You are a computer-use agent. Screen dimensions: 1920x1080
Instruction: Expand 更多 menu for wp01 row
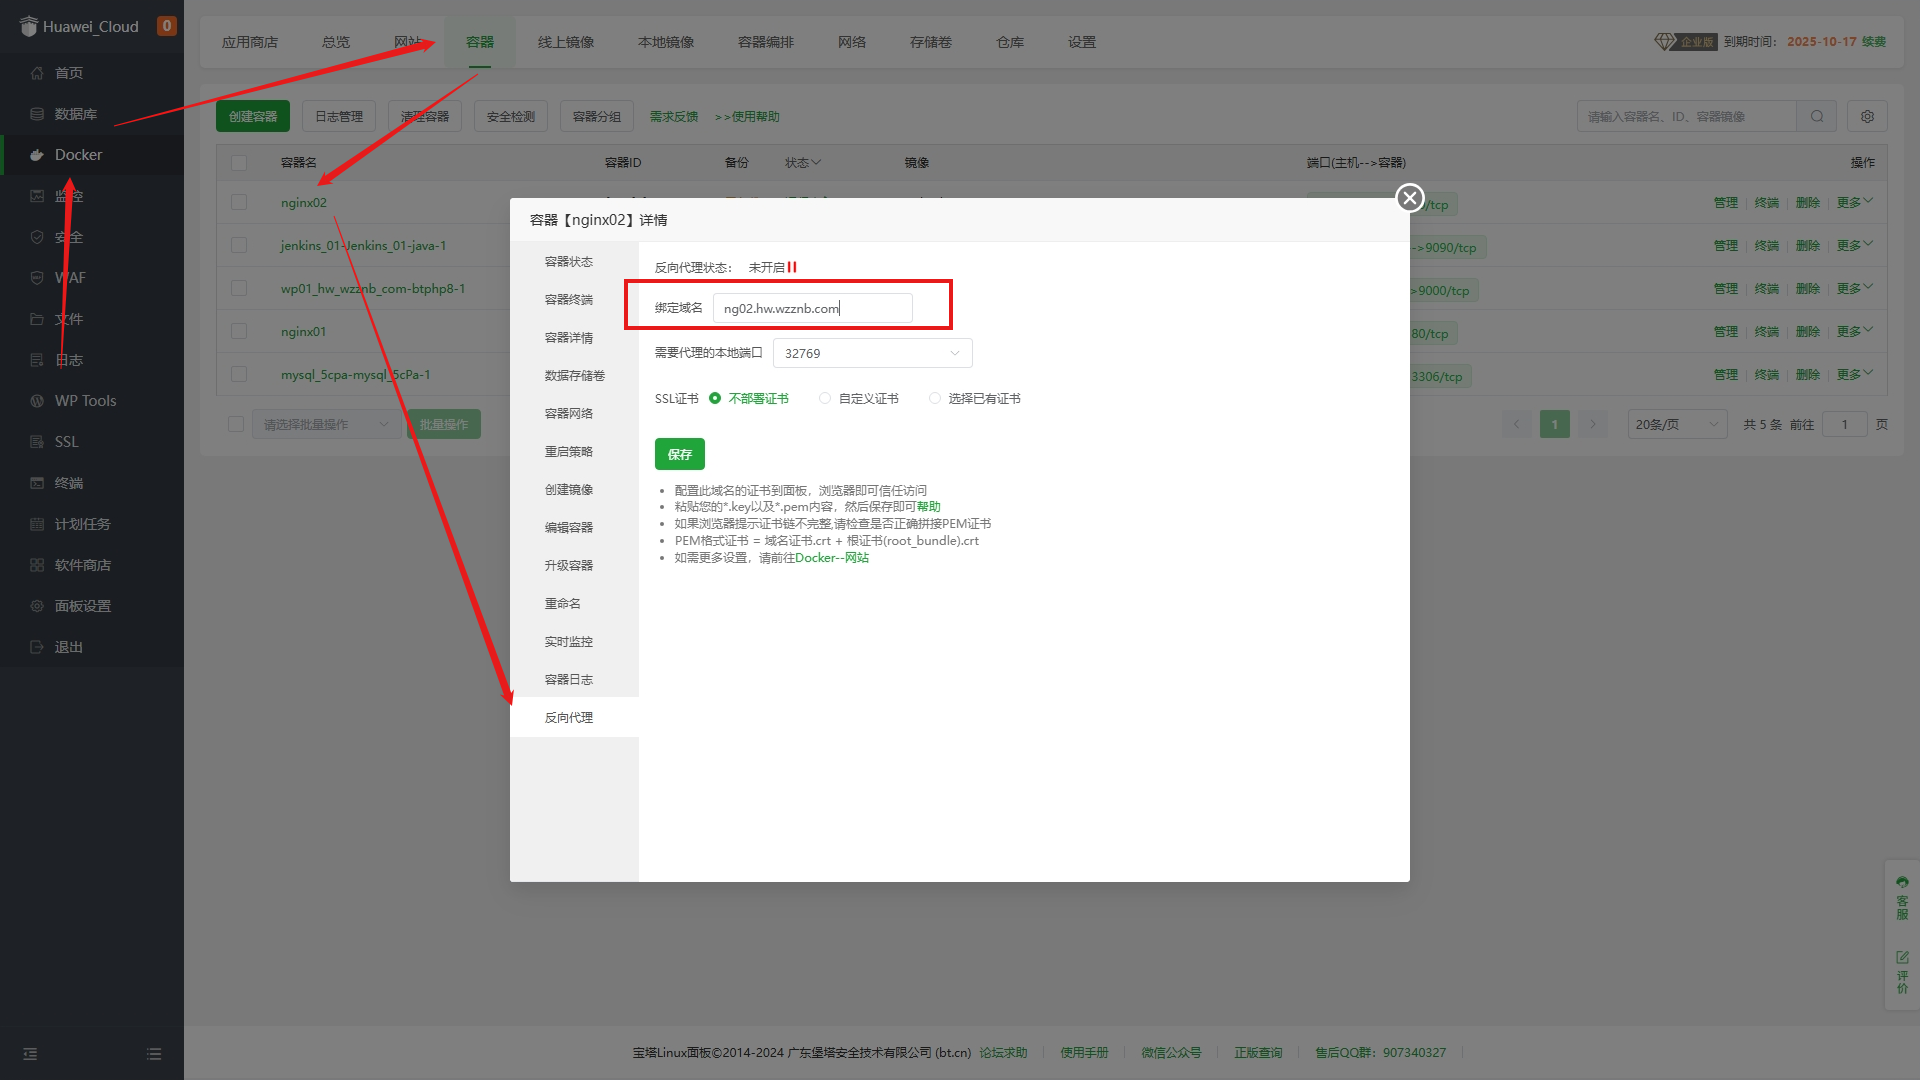1854,288
